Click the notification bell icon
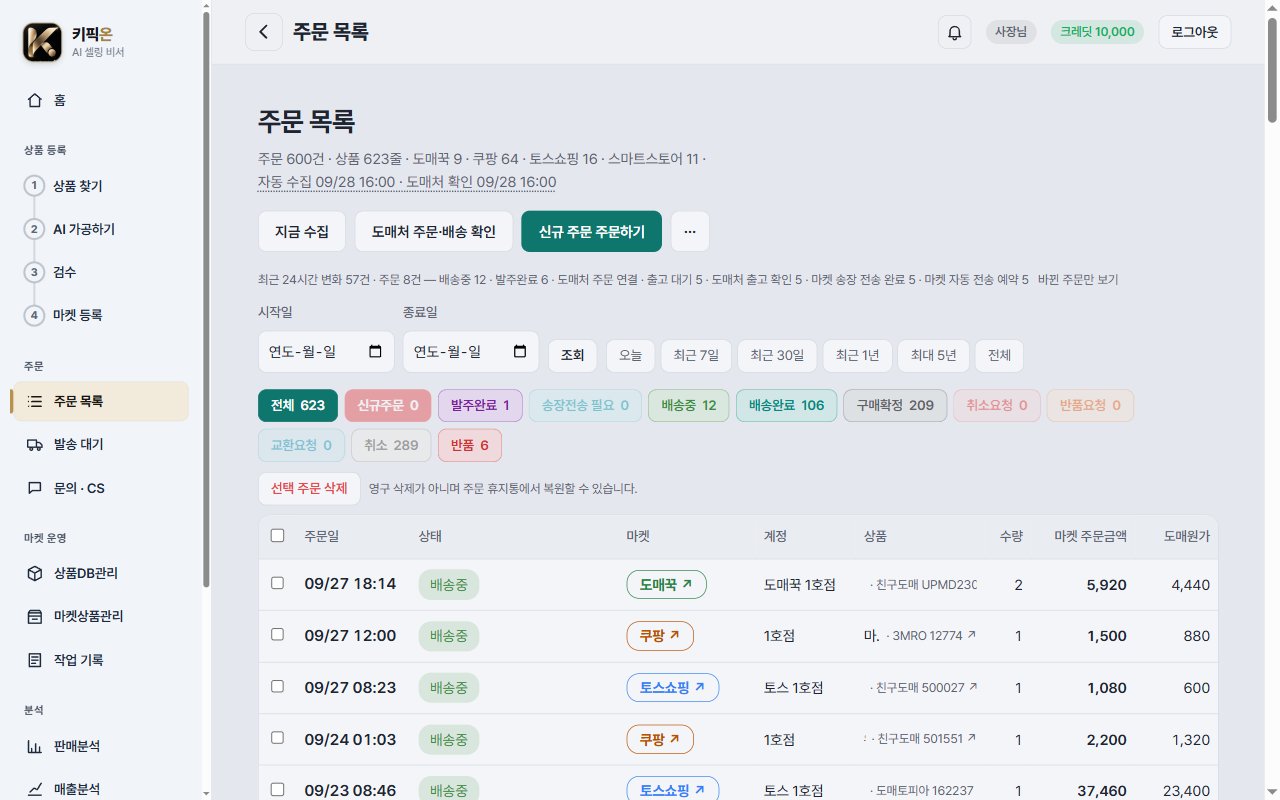Screen dimensions: 1280x800 pos(954,32)
